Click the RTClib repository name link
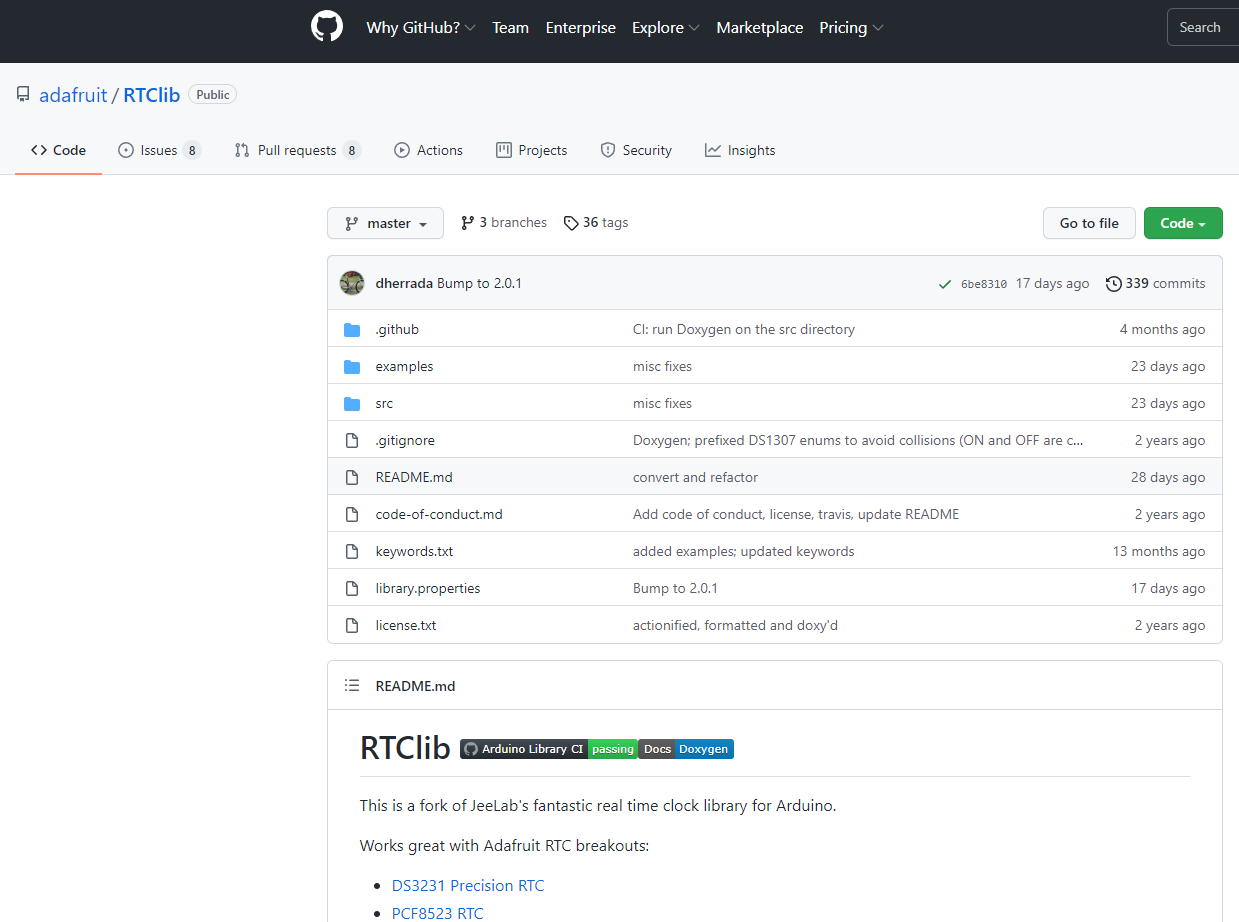The height and width of the screenshot is (922, 1239). click(152, 95)
